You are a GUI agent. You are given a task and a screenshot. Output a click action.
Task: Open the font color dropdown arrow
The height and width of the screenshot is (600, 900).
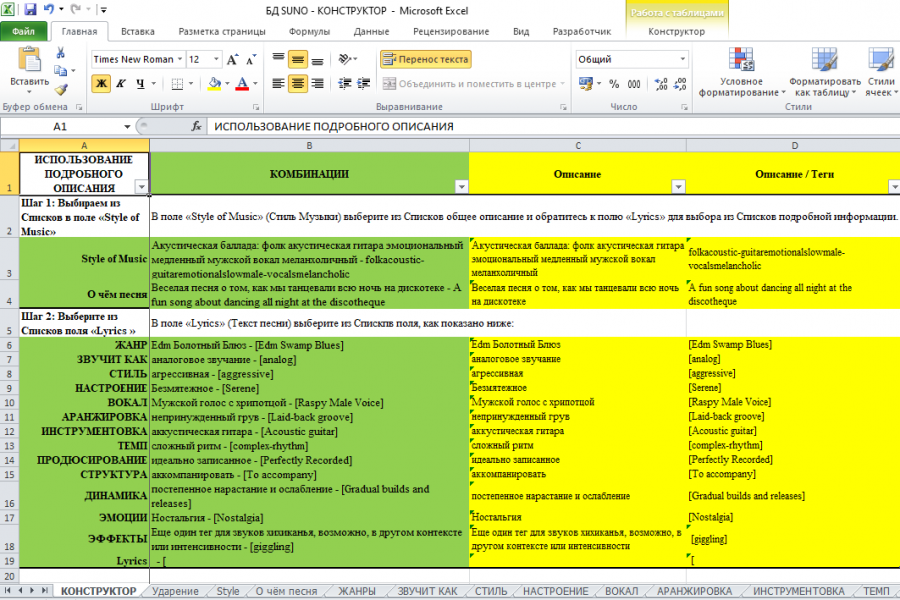[255, 84]
